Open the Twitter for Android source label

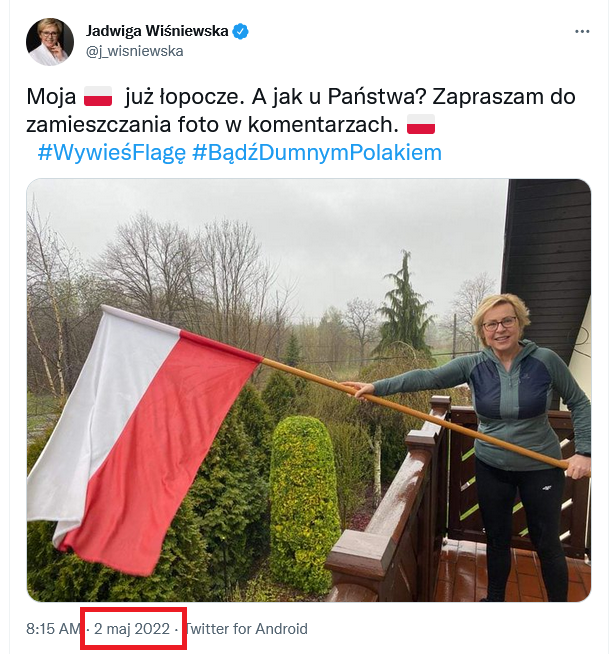246,629
